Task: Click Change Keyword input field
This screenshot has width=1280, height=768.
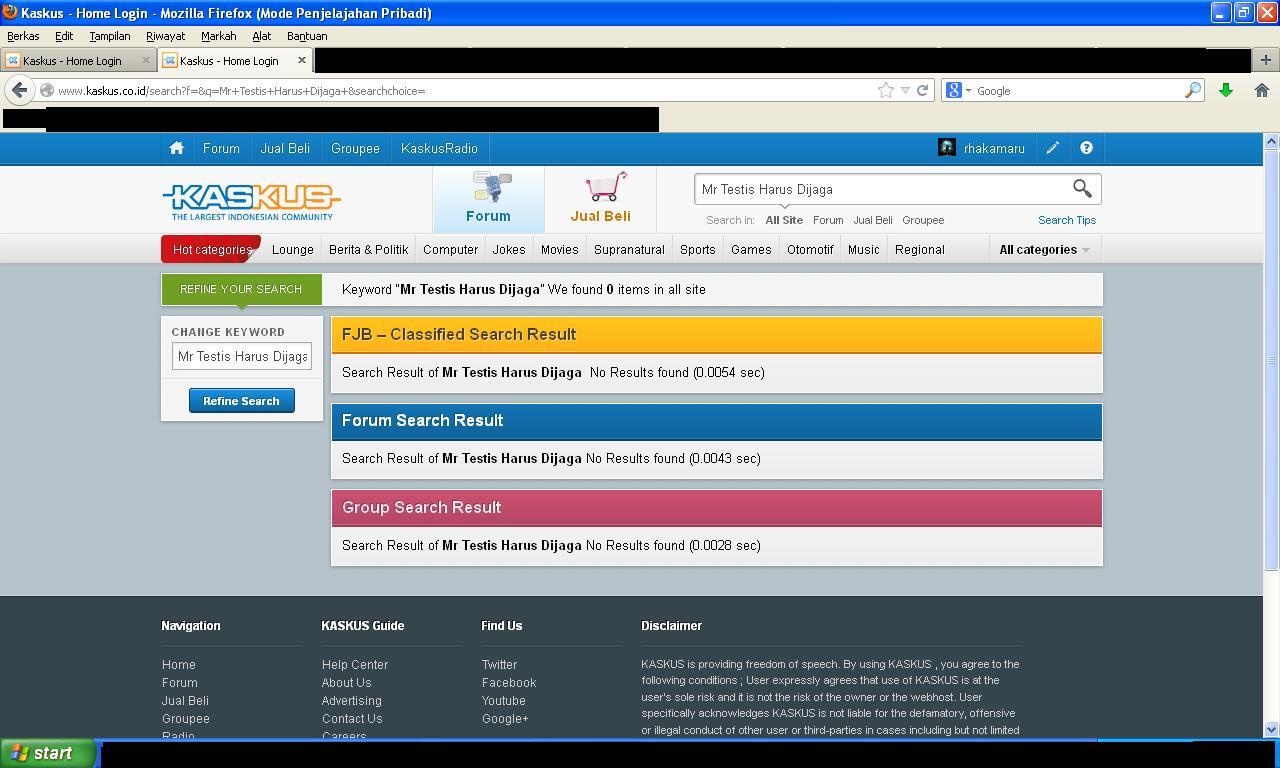Action: coord(242,356)
